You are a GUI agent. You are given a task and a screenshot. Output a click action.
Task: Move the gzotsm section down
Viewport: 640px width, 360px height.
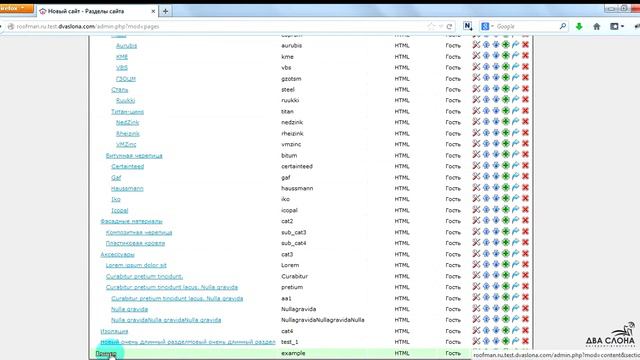click(x=496, y=78)
